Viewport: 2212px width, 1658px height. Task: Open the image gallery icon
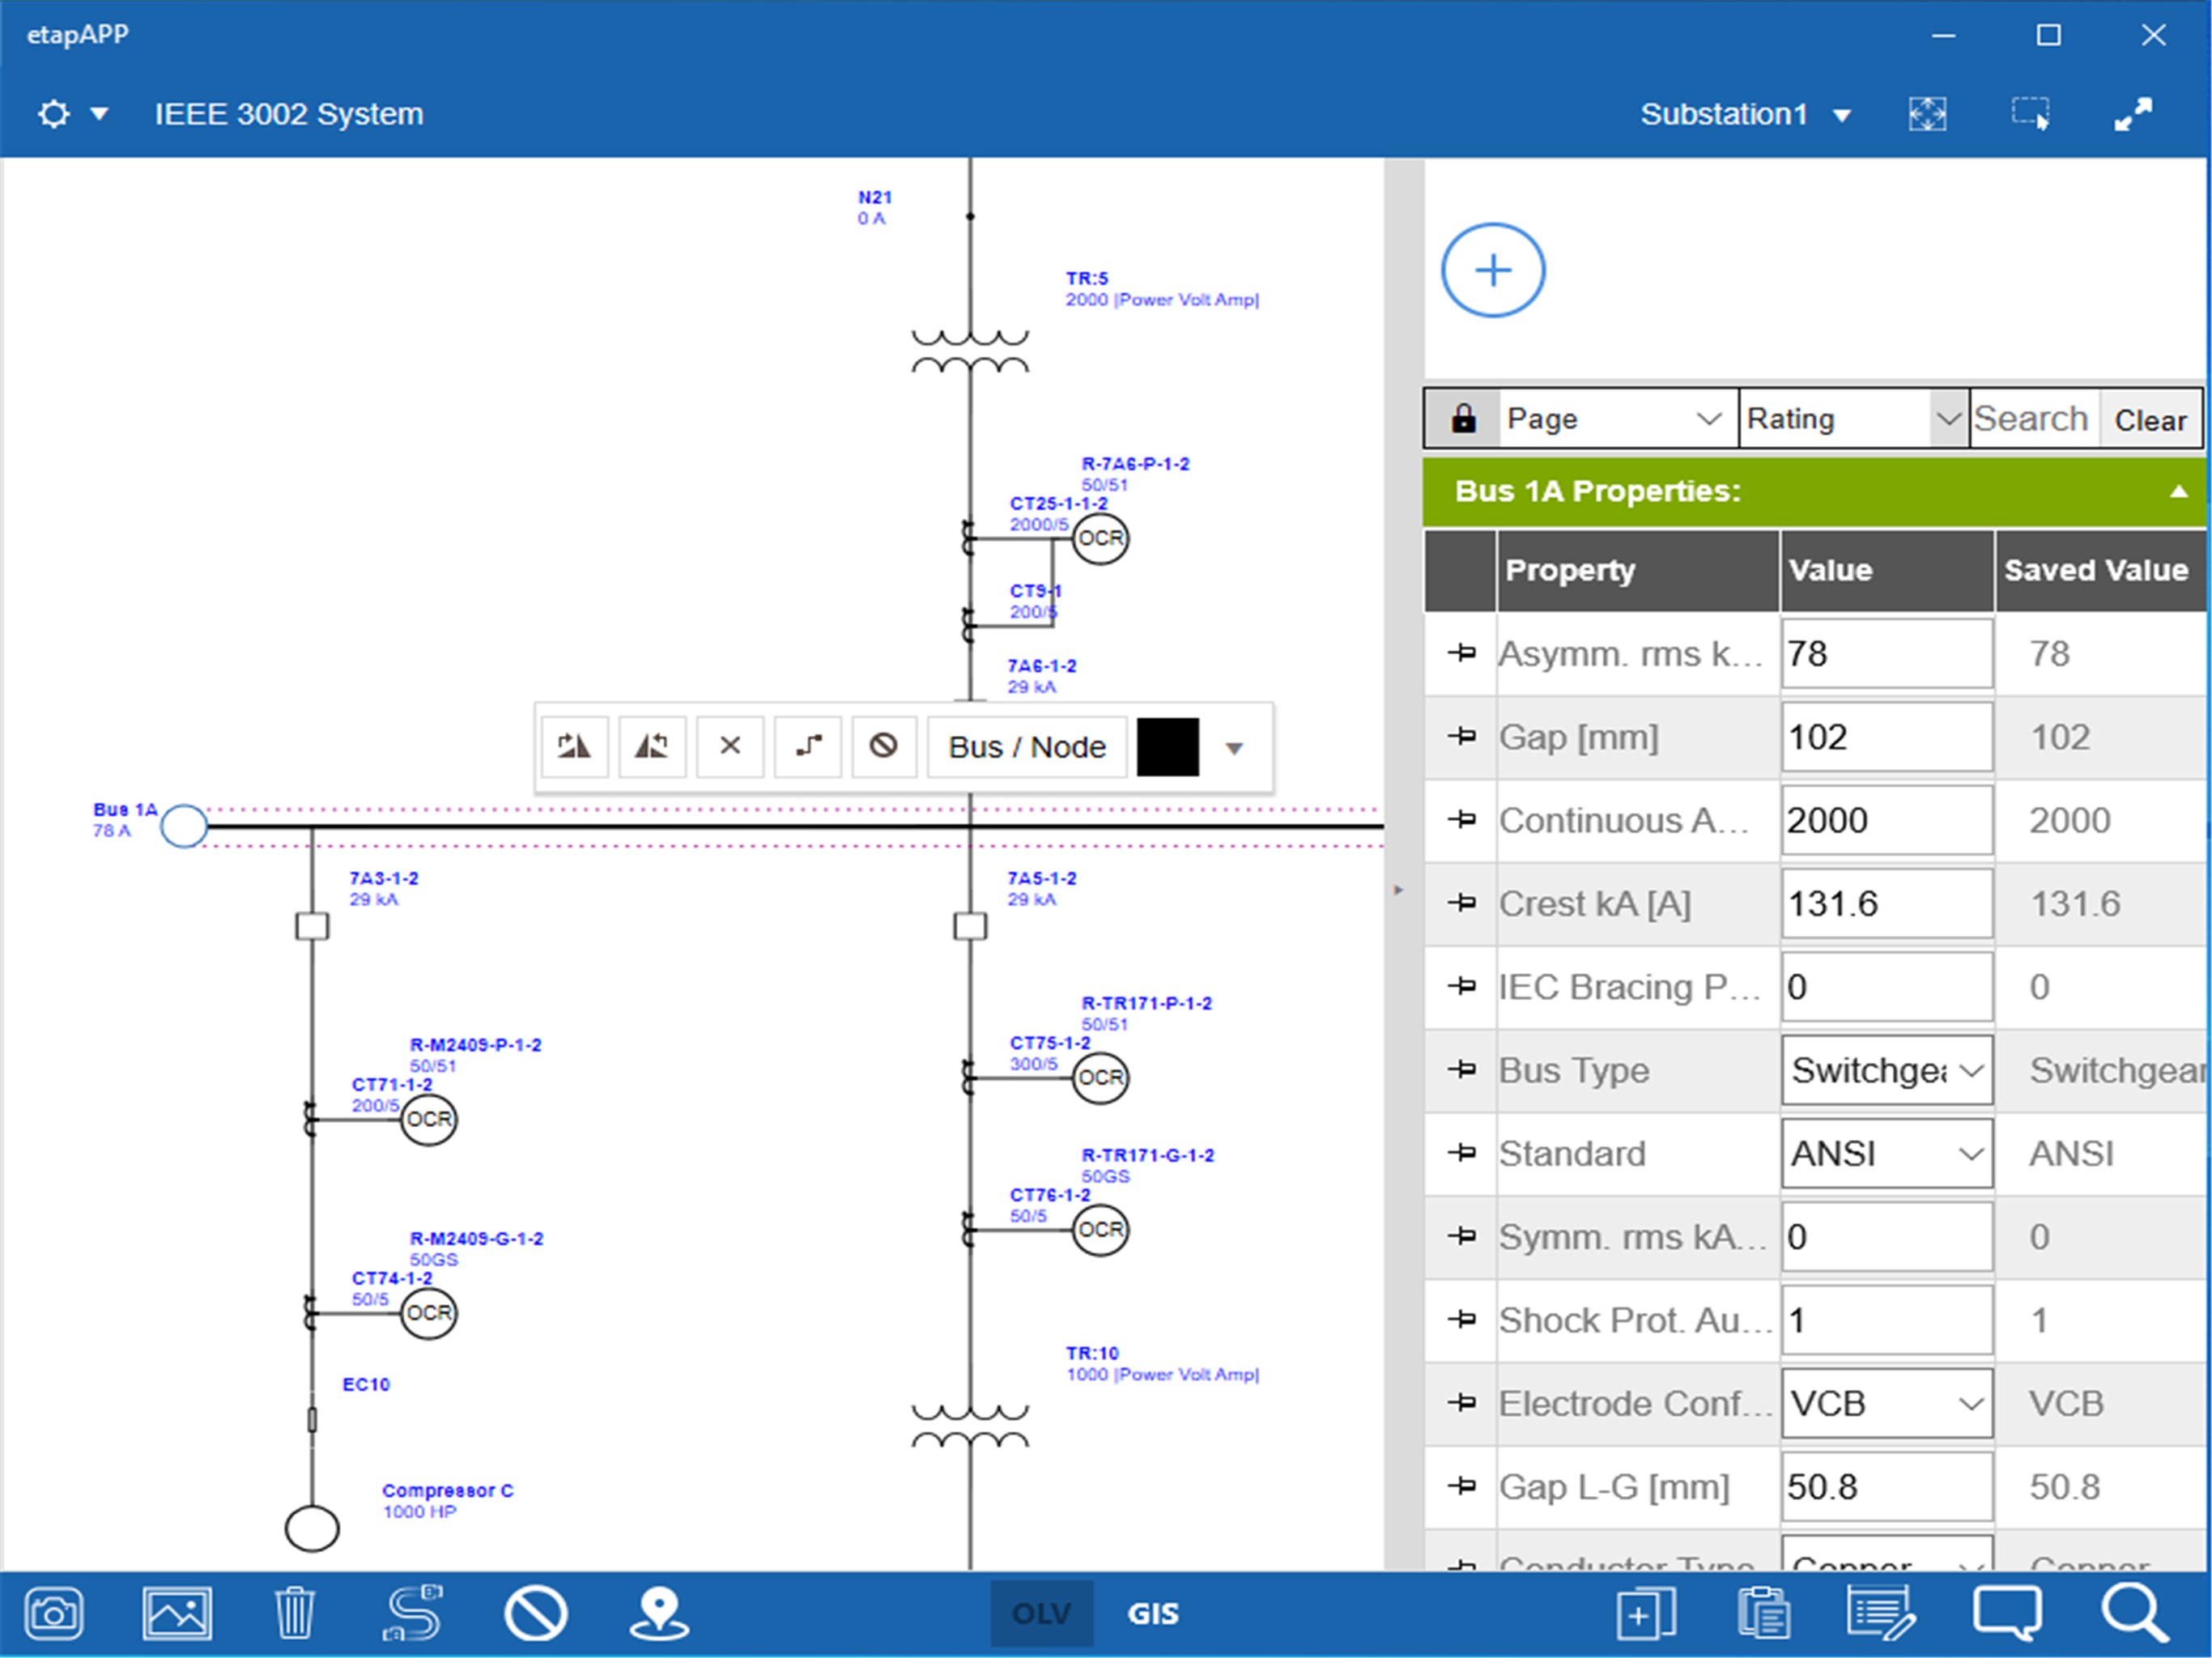coord(176,1613)
